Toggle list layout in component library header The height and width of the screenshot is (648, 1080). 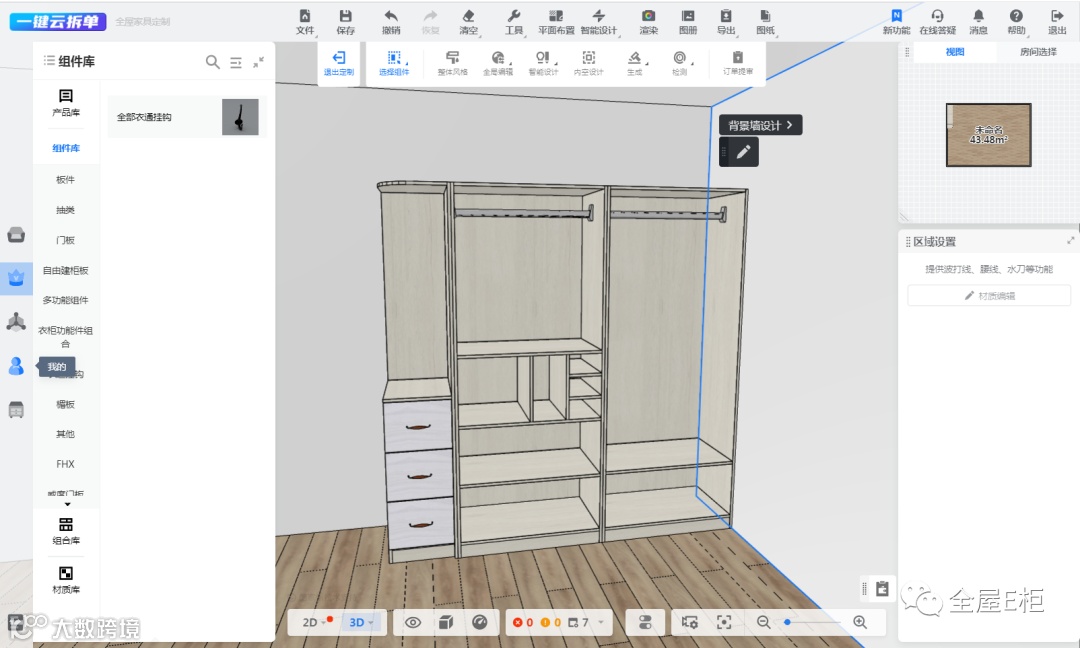[236, 62]
